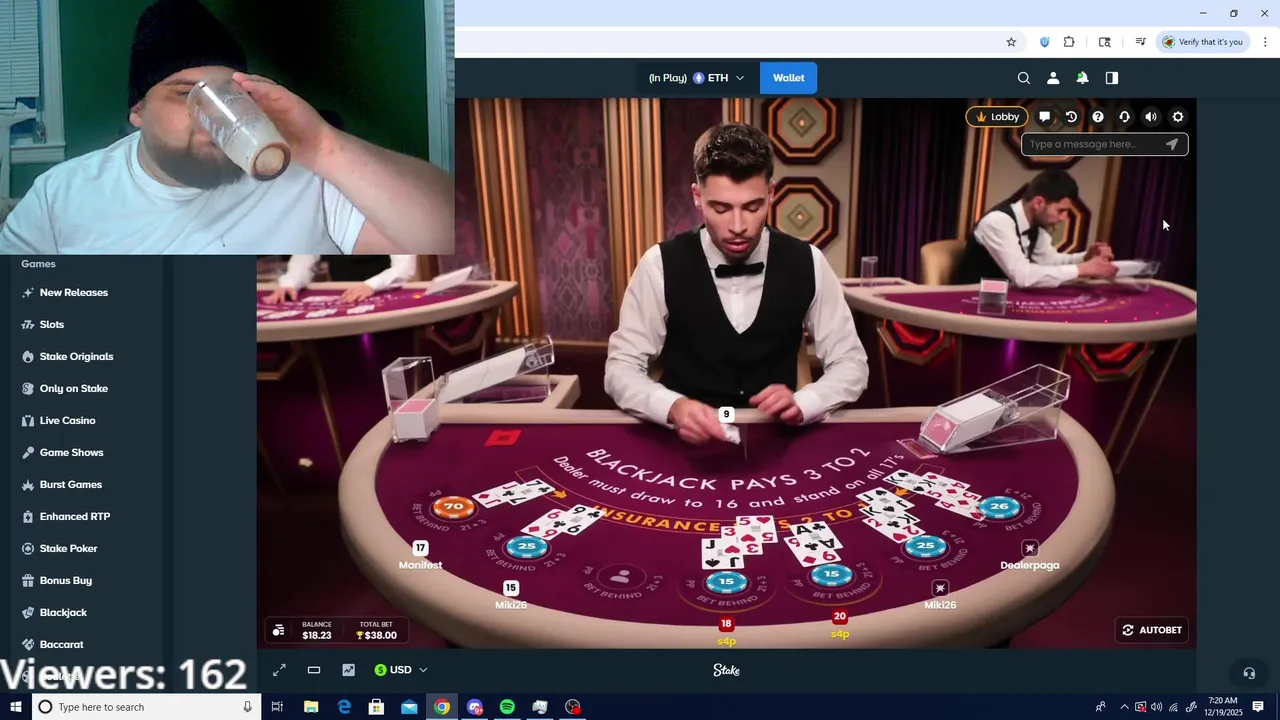Screen dimensions: 1280x720
Task: Open Task View on the taskbar
Action: tap(277, 707)
